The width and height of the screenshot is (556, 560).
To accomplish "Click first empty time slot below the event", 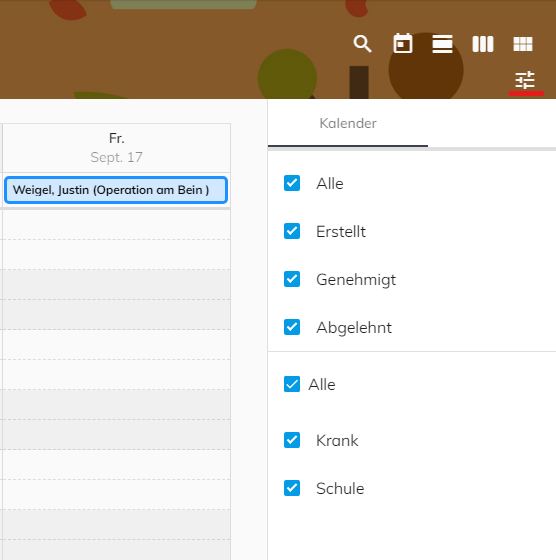I will click(116, 225).
